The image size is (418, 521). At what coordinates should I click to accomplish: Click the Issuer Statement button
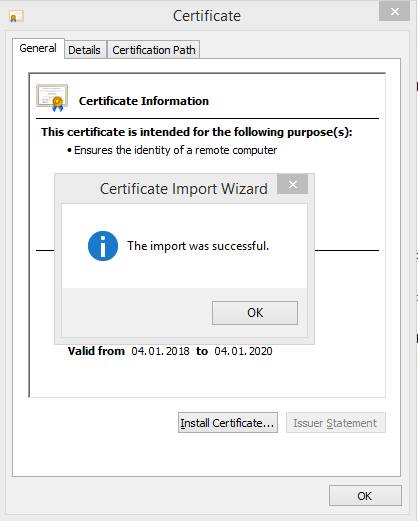pyautogui.click(x=335, y=423)
